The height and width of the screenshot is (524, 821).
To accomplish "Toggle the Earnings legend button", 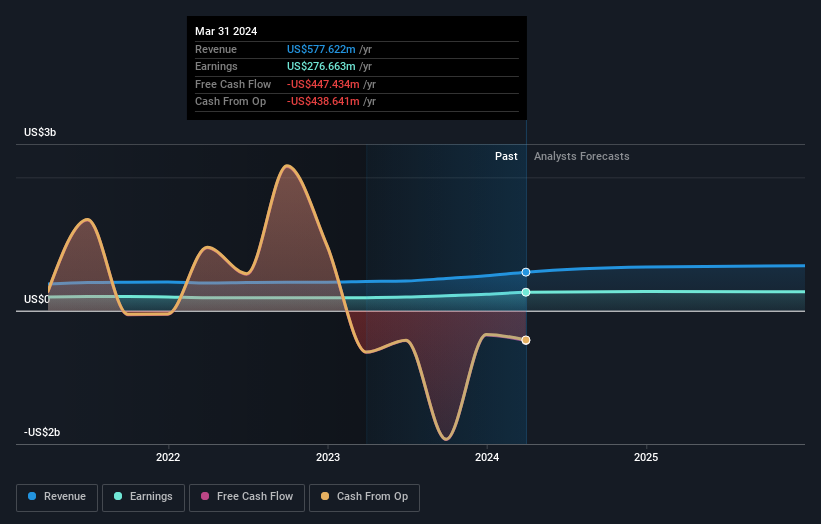I will click(143, 497).
